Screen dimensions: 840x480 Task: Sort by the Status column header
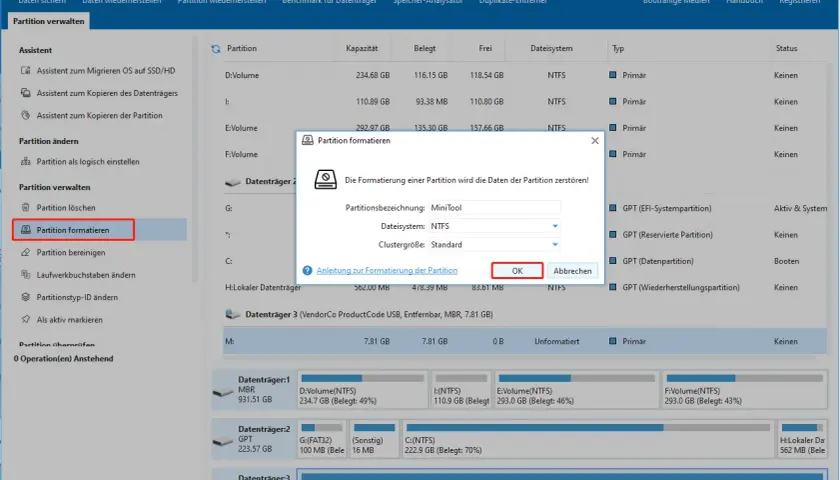(786, 48)
